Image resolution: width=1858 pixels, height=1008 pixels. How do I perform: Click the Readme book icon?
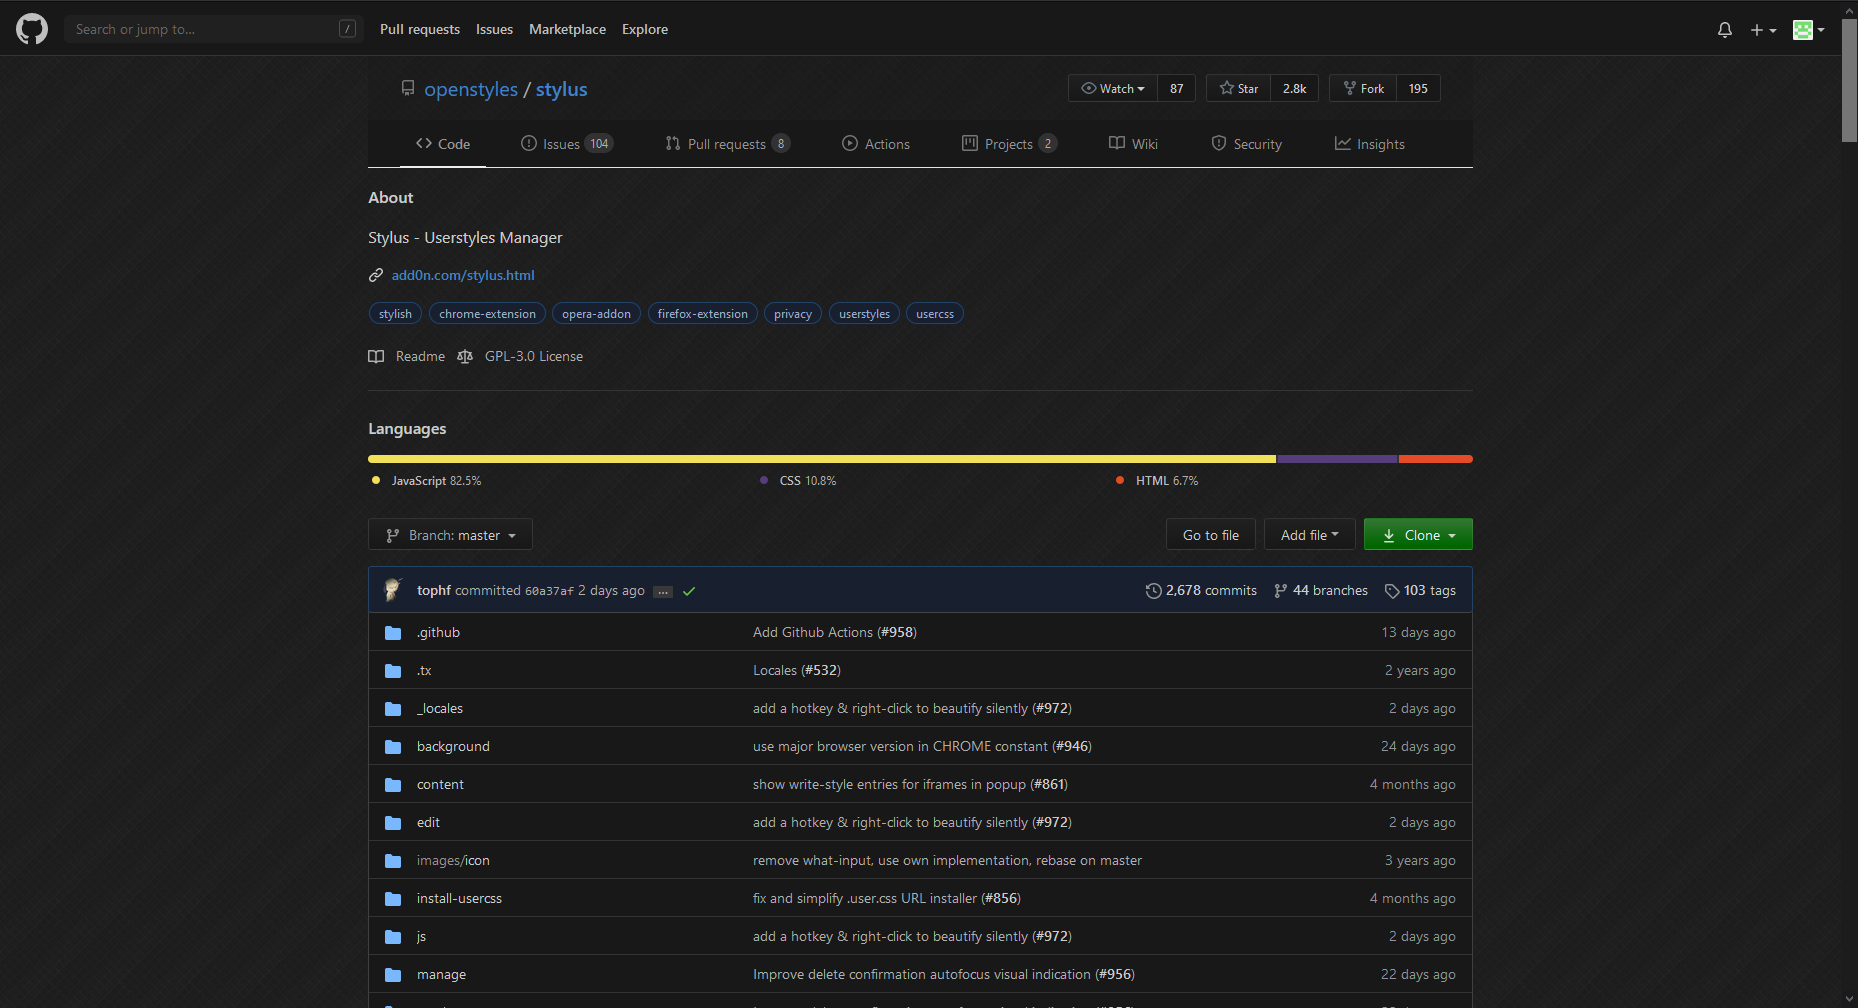pyautogui.click(x=376, y=357)
